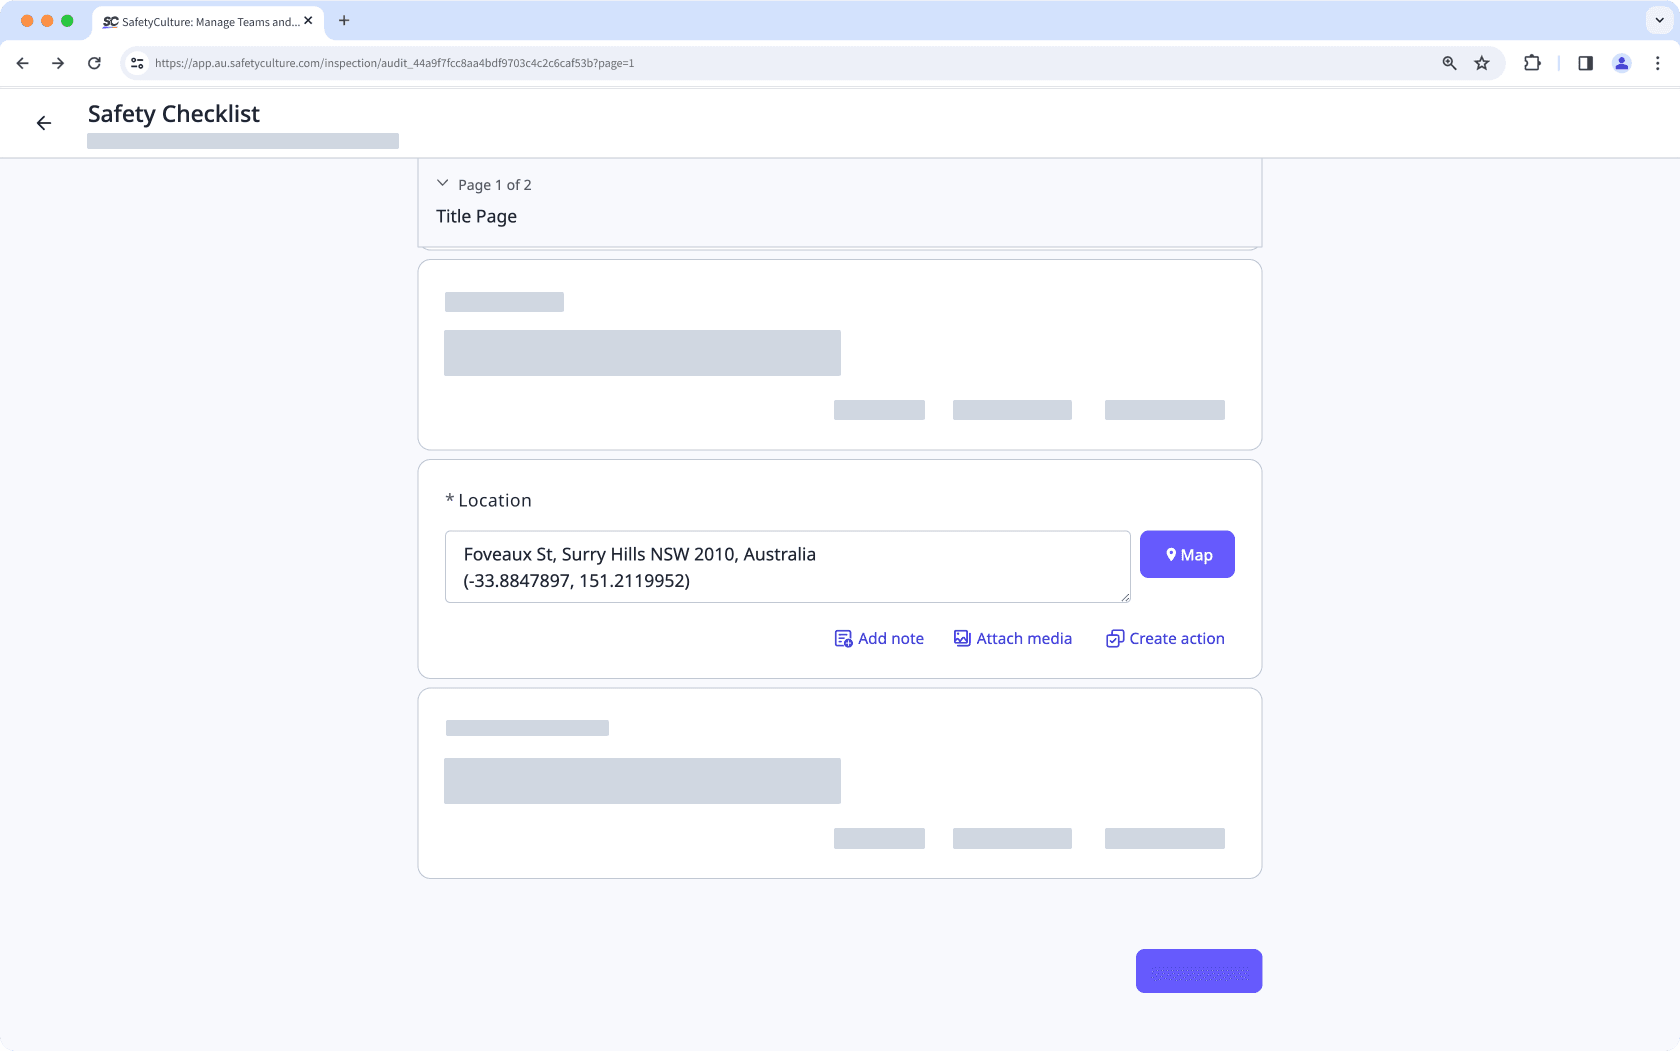Click the back arrow beside Safety Checklist
Screen dimensions: 1680x1051
pos(44,123)
